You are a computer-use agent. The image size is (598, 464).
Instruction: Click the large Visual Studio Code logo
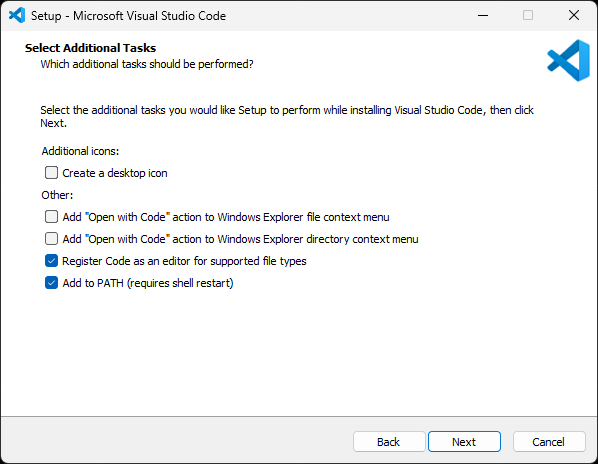click(568, 61)
